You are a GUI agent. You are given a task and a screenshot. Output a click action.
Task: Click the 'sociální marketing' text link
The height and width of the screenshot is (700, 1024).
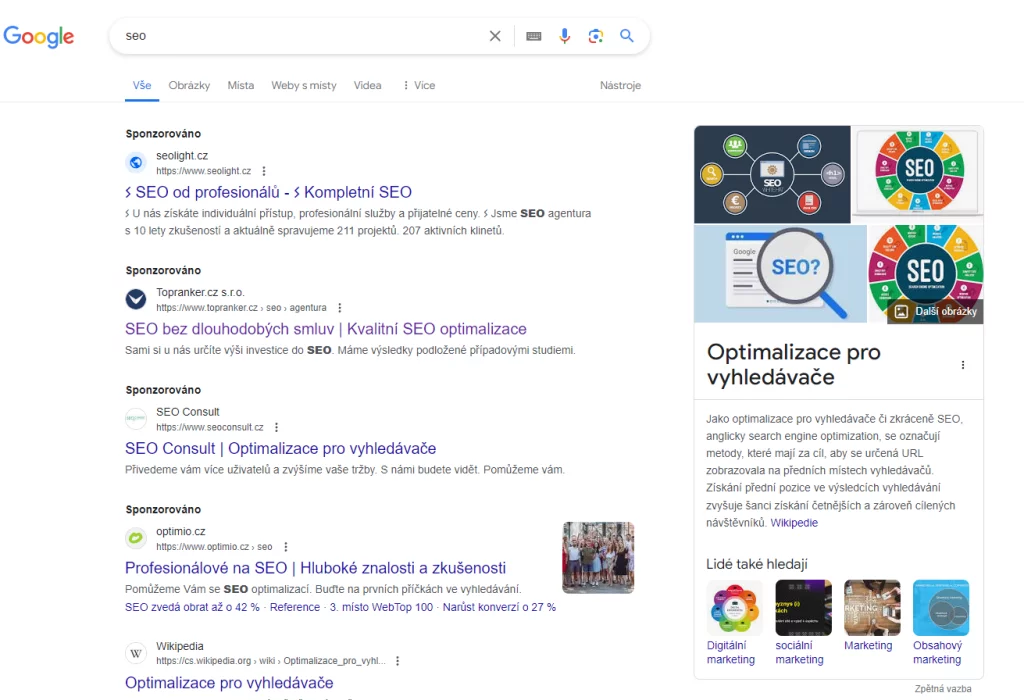click(x=799, y=652)
